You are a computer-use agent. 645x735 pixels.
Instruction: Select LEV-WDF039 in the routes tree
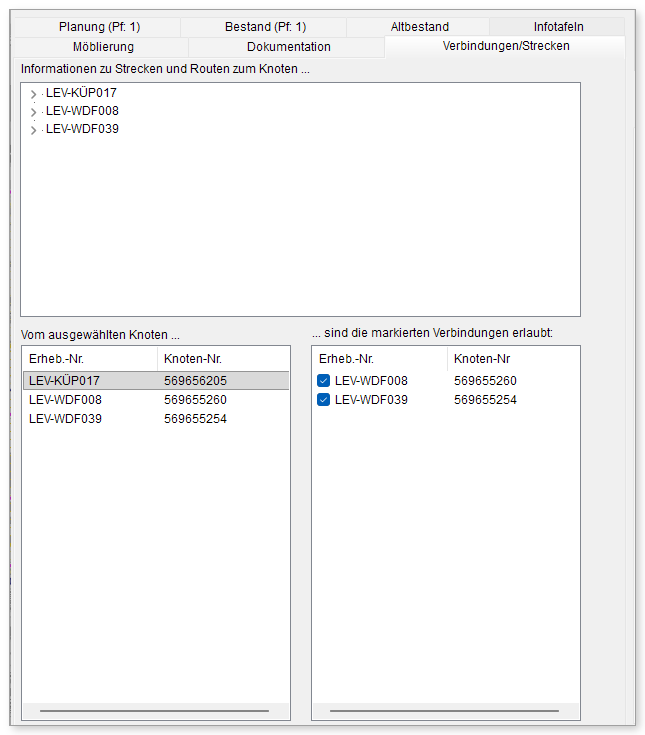[82, 129]
